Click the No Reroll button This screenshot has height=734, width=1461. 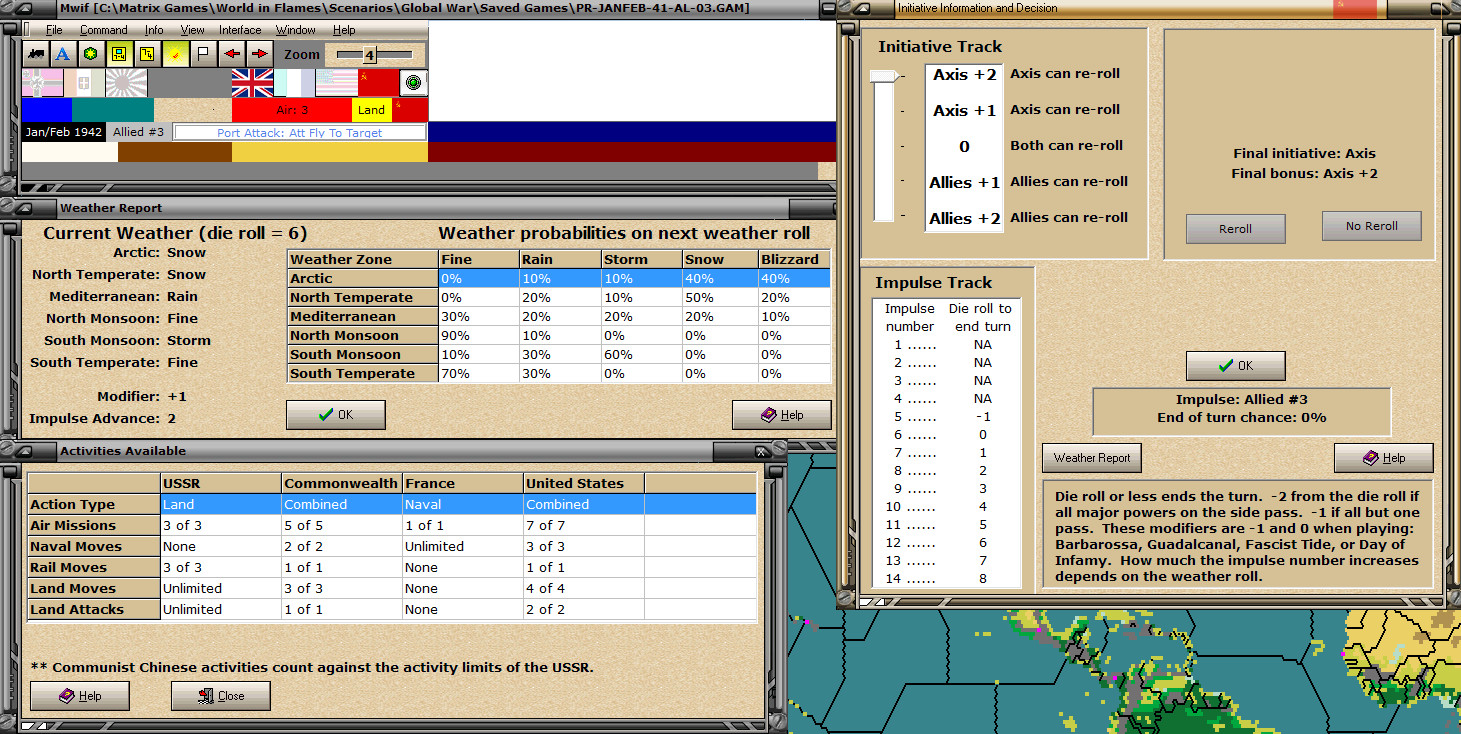click(1371, 226)
